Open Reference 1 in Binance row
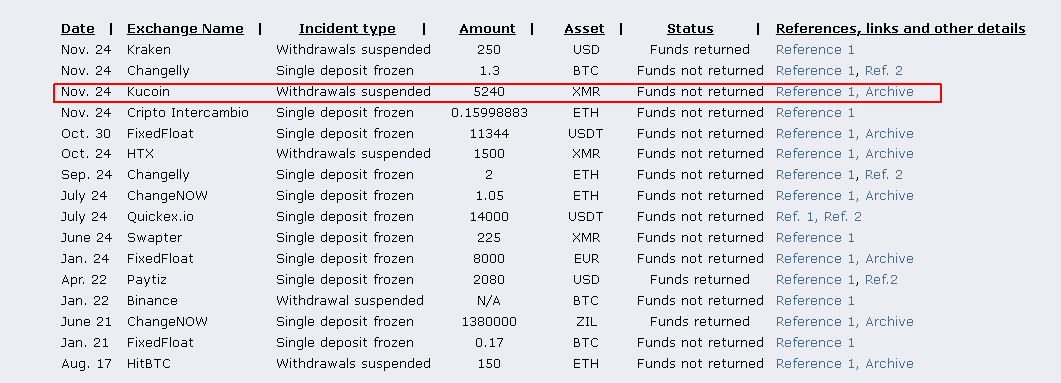 coord(815,300)
